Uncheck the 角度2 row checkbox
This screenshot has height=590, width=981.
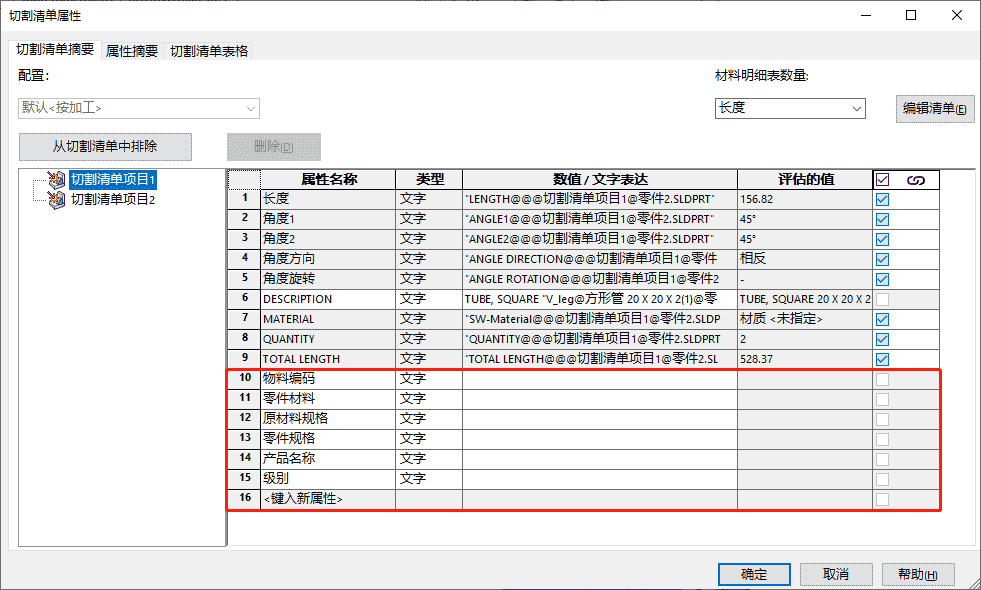pos(882,240)
